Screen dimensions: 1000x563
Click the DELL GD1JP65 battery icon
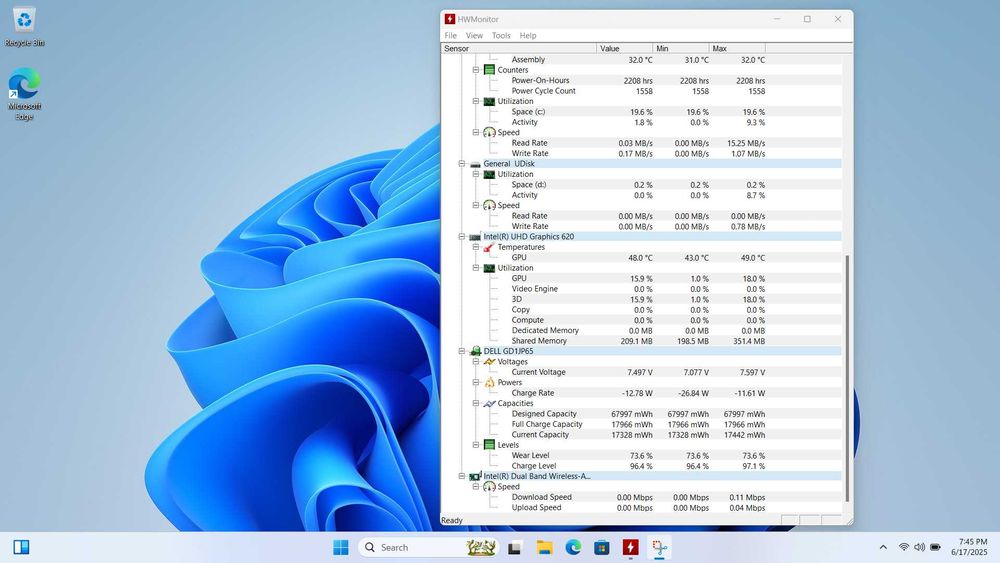475,351
